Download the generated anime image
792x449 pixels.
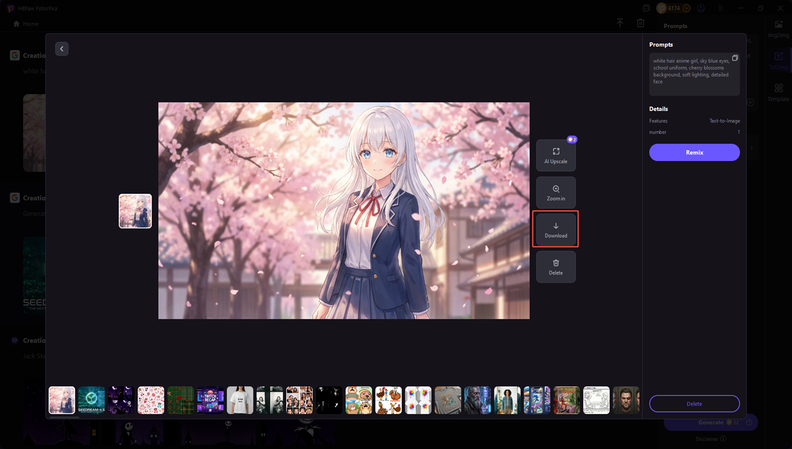[556, 230]
